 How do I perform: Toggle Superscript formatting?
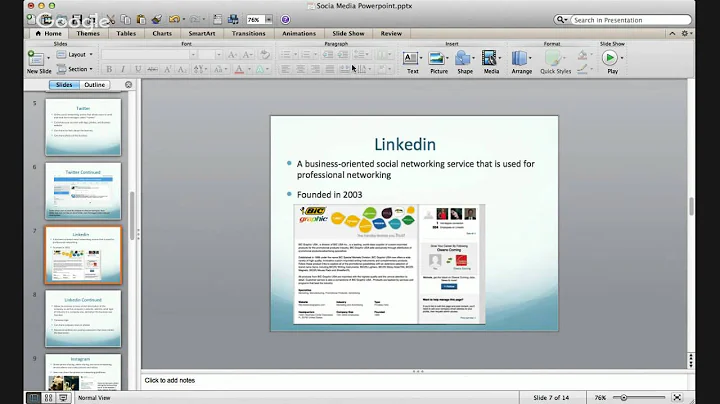168,69
